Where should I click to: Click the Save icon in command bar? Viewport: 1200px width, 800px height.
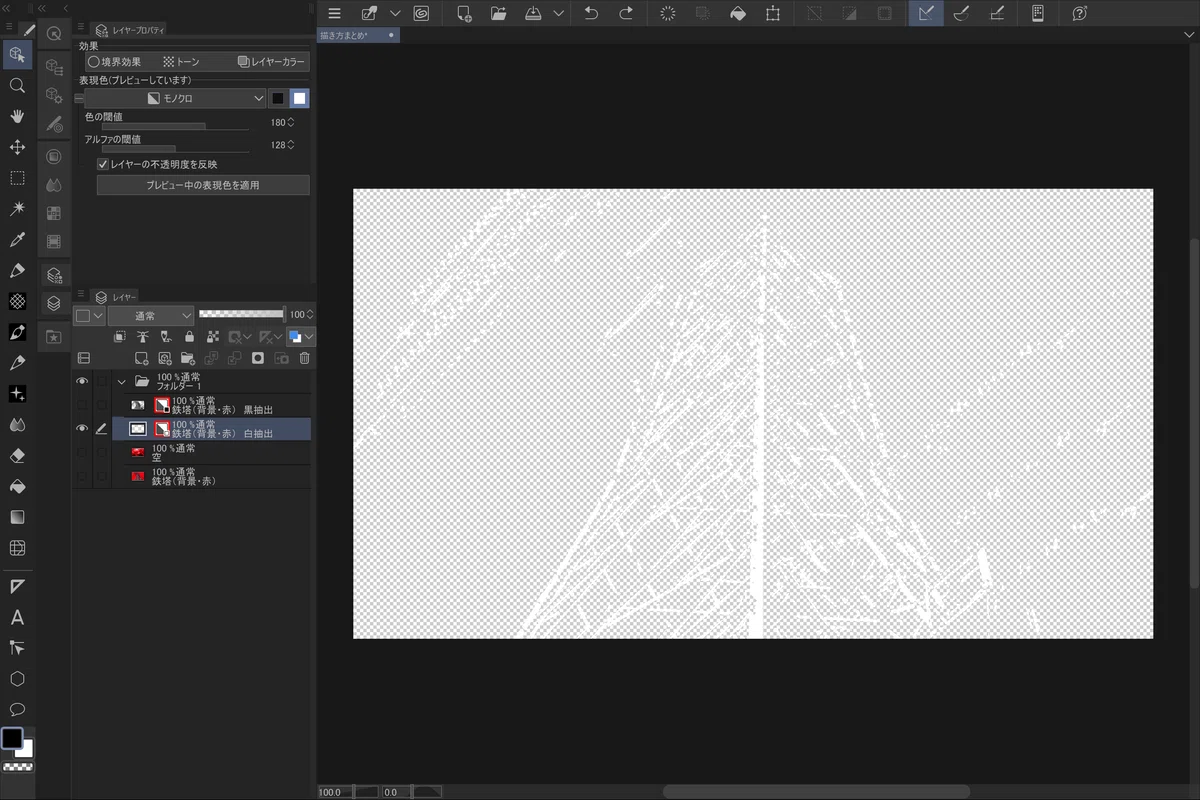pyautogui.click(x=533, y=13)
